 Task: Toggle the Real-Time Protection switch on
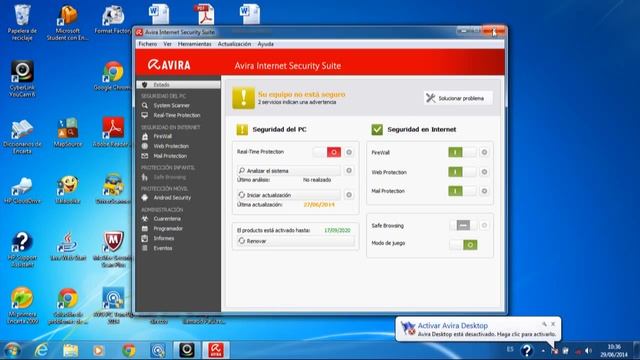point(327,152)
